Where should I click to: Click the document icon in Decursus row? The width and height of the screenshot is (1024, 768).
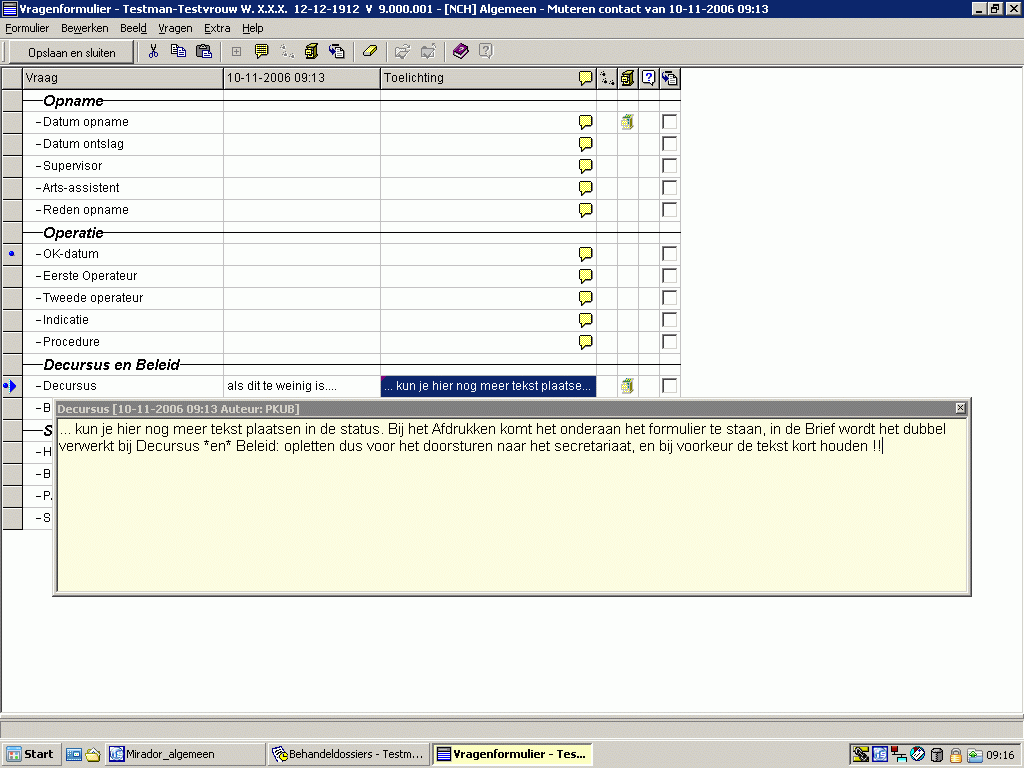coord(627,386)
